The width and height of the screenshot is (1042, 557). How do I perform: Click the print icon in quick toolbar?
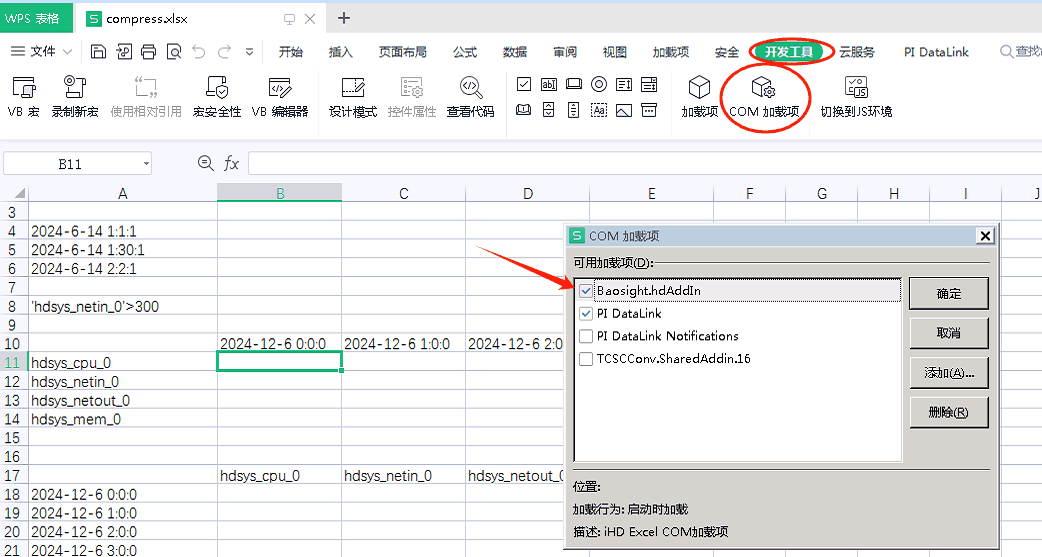(x=149, y=51)
